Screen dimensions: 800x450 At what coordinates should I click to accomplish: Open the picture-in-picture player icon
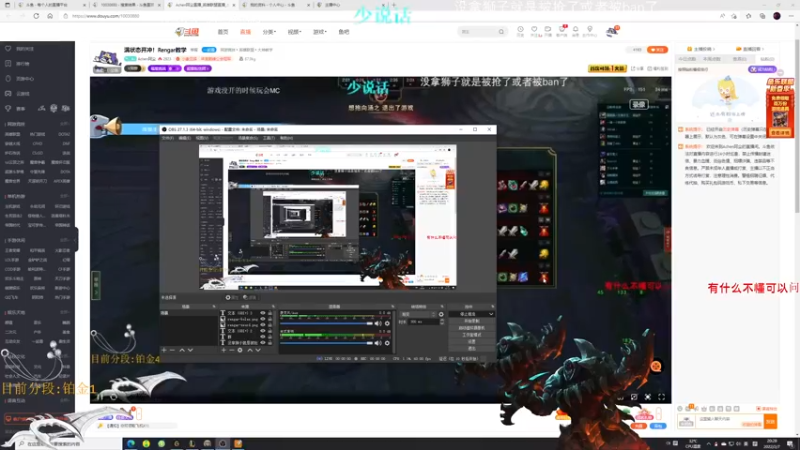pos(634,397)
